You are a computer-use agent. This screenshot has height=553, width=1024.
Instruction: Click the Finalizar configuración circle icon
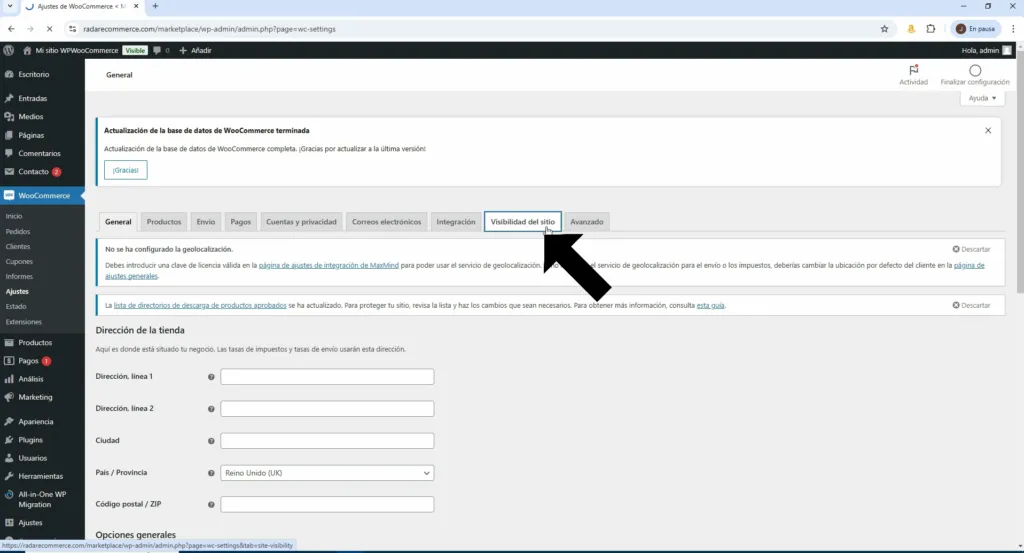[x=975, y=70]
